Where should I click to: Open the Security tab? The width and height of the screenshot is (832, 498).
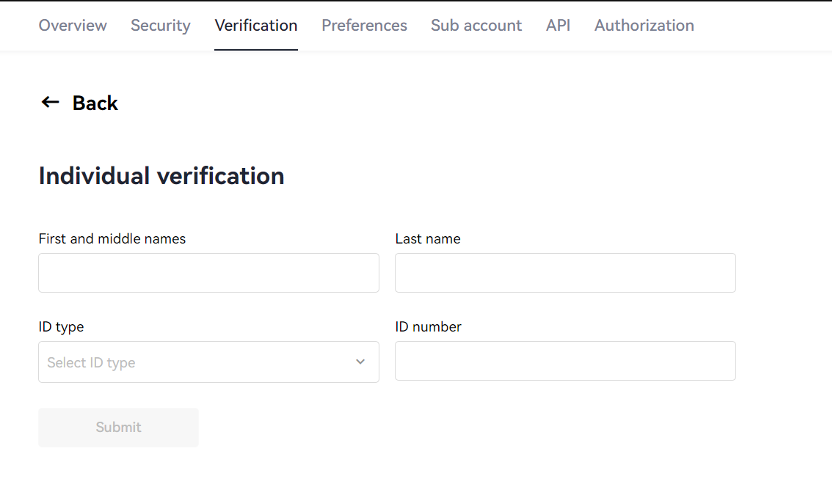pyautogui.click(x=160, y=25)
